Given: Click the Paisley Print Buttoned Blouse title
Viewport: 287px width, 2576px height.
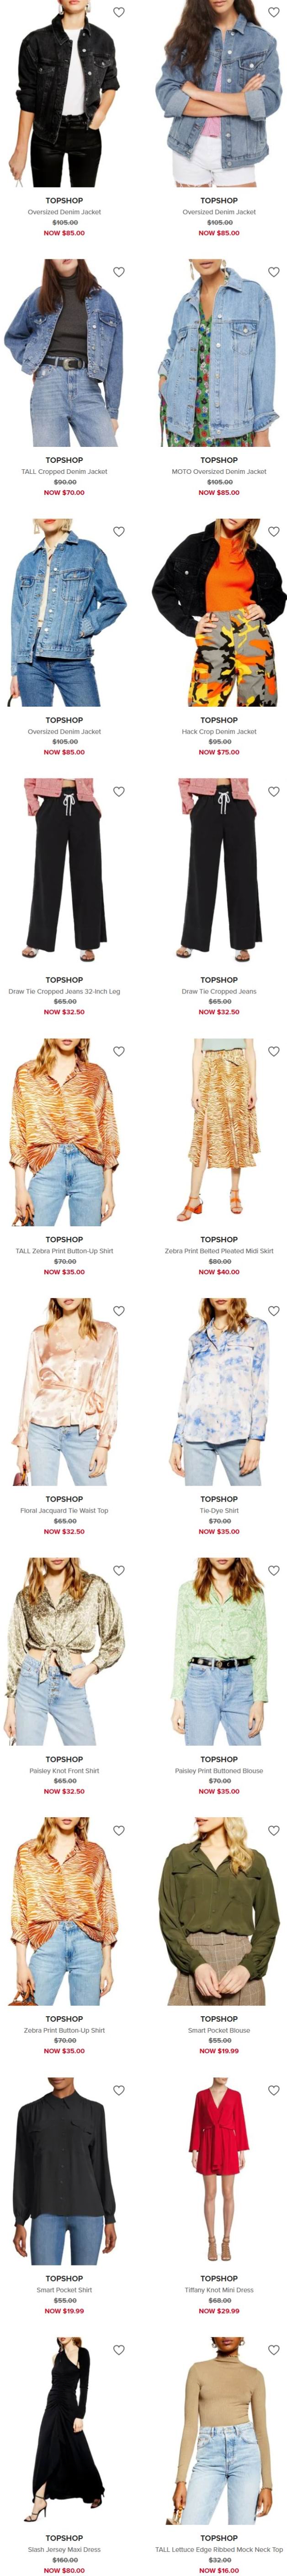Looking at the screenshot, I should 219,1771.
